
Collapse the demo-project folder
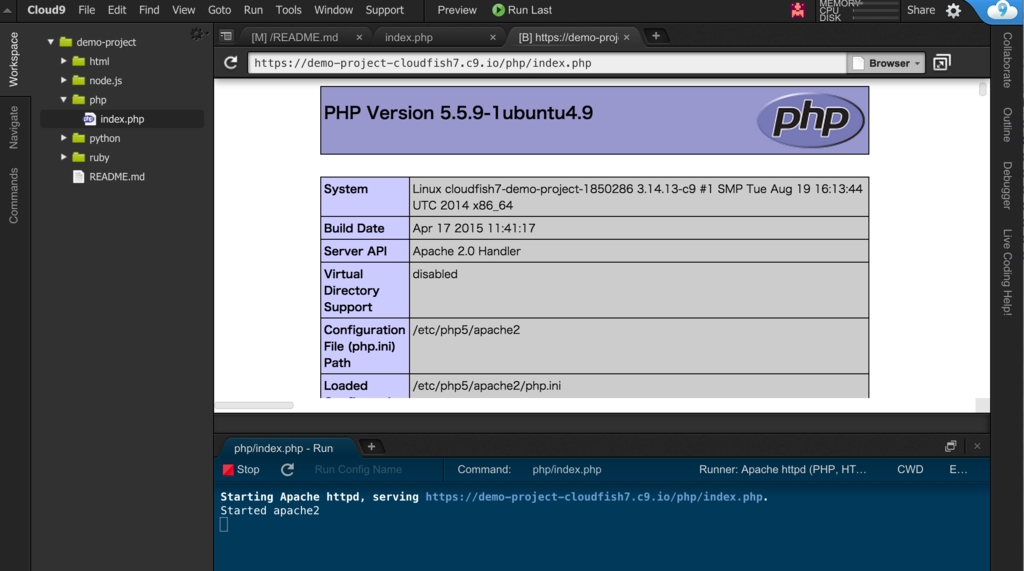[50, 42]
